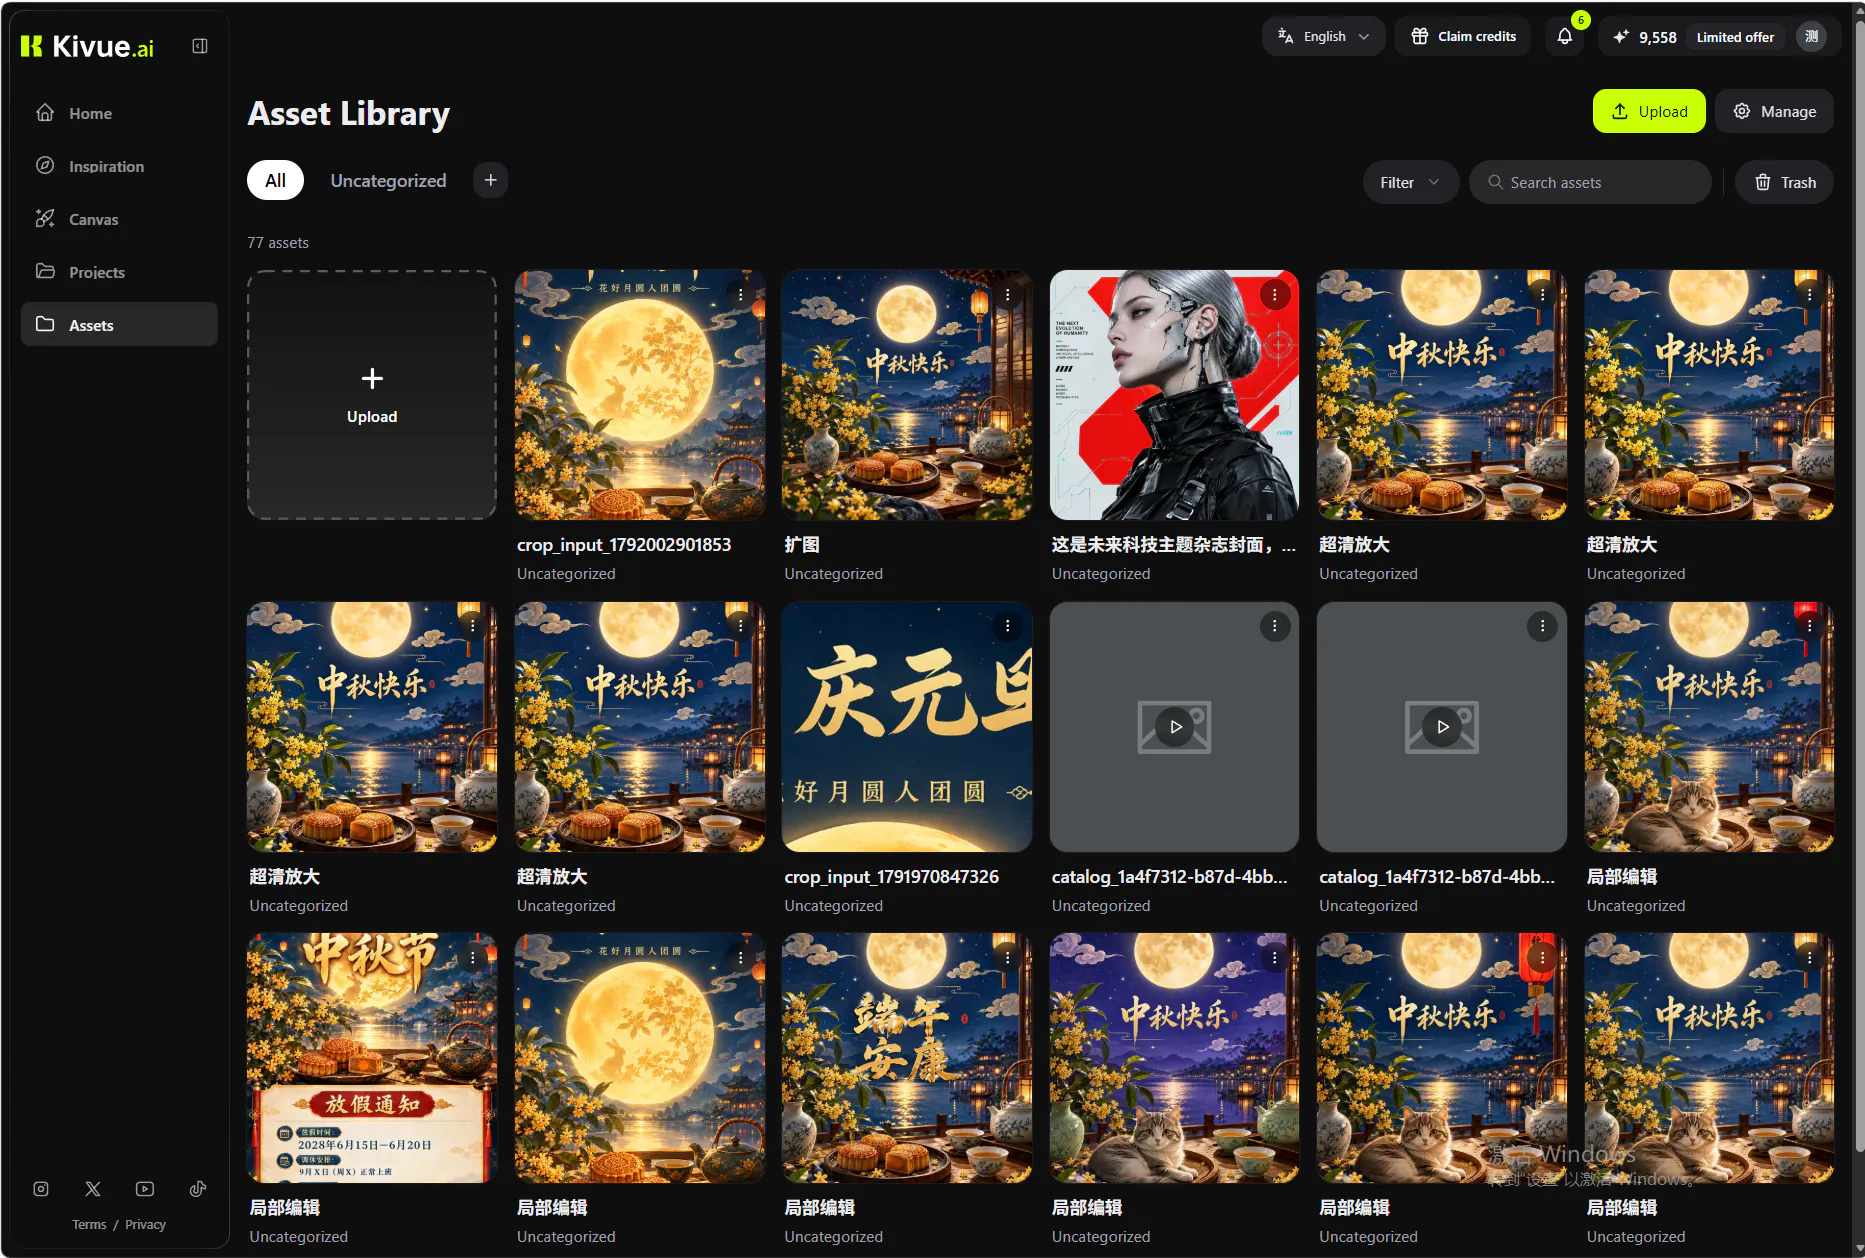This screenshot has width=1865, height=1258.
Task: Open YouTube social icon
Action: click(145, 1189)
